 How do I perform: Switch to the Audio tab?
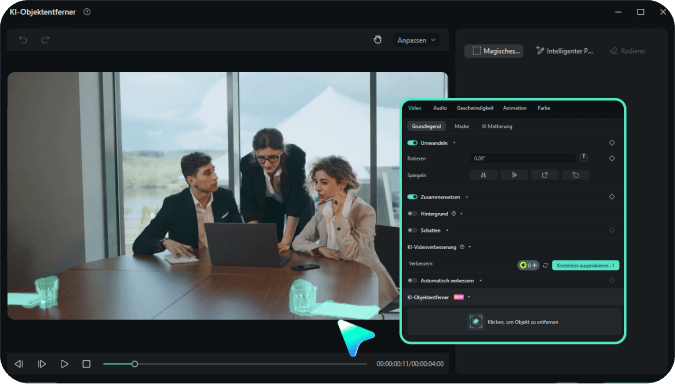[x=440, y=108]
